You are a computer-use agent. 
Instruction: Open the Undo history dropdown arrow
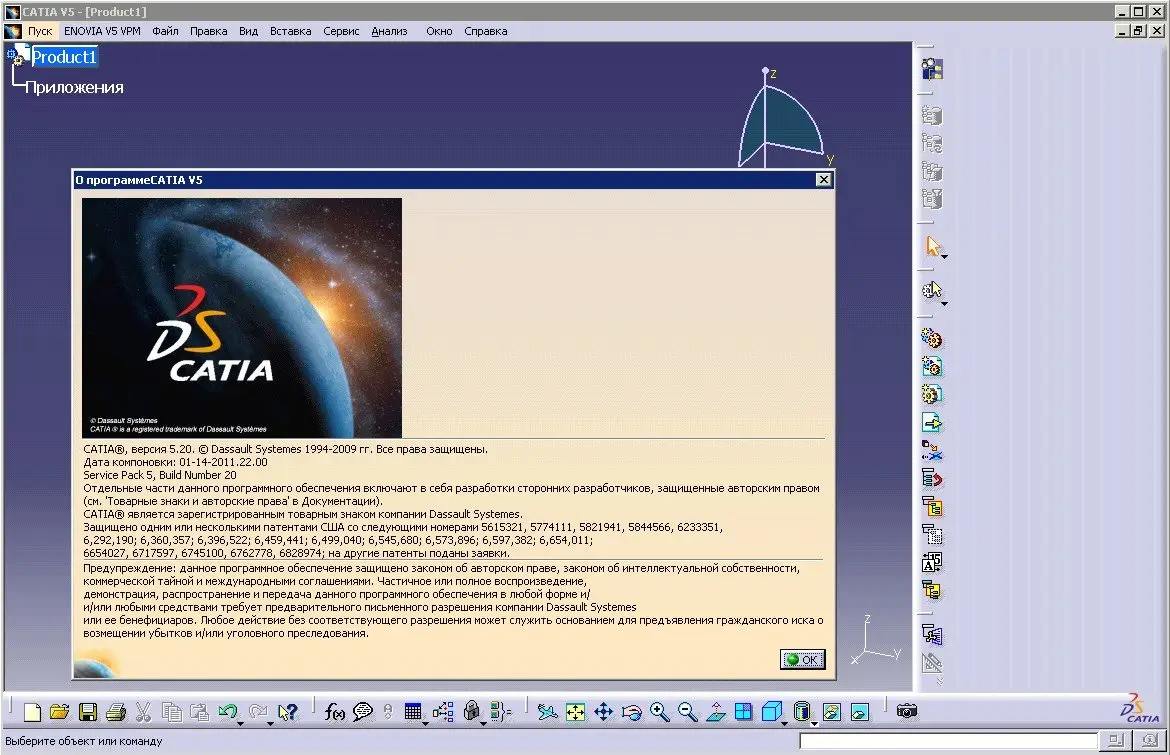coord(240,724)
